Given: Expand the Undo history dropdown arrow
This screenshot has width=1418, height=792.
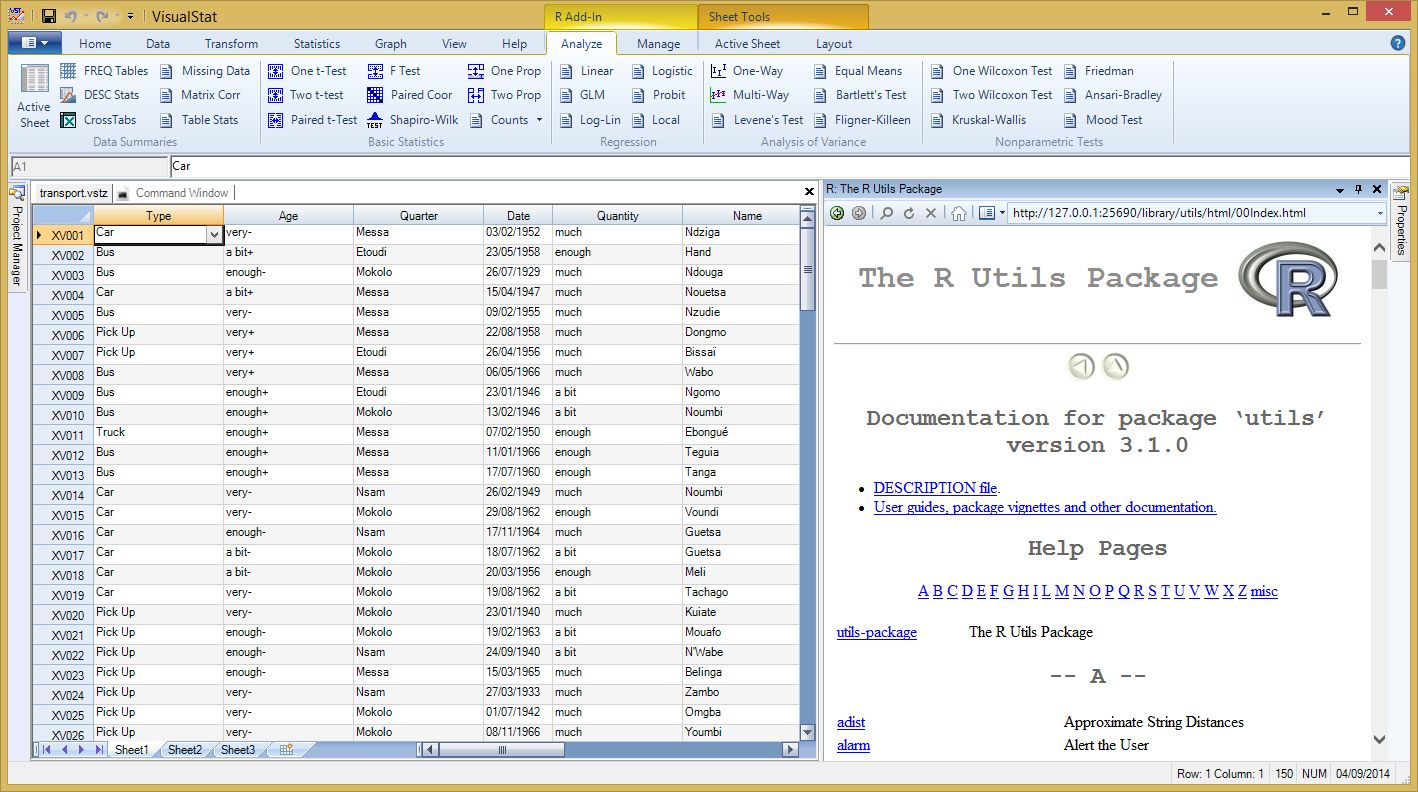Looking at the screenshot, I should click(86, 16).
